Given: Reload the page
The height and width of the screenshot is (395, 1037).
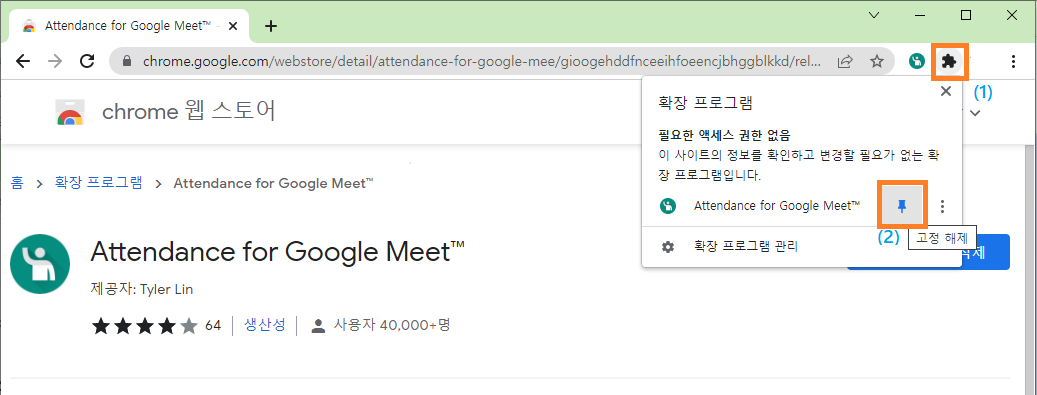Looking at the screenshot, I should tap(87, 62).
